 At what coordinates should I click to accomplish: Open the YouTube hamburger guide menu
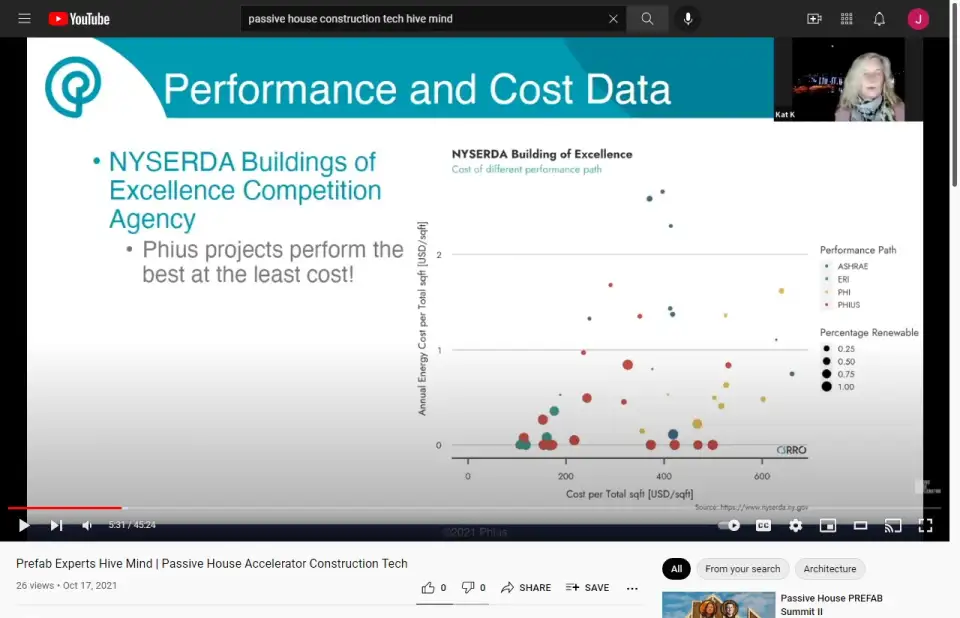pyautogui.click(x=24, y=19)
